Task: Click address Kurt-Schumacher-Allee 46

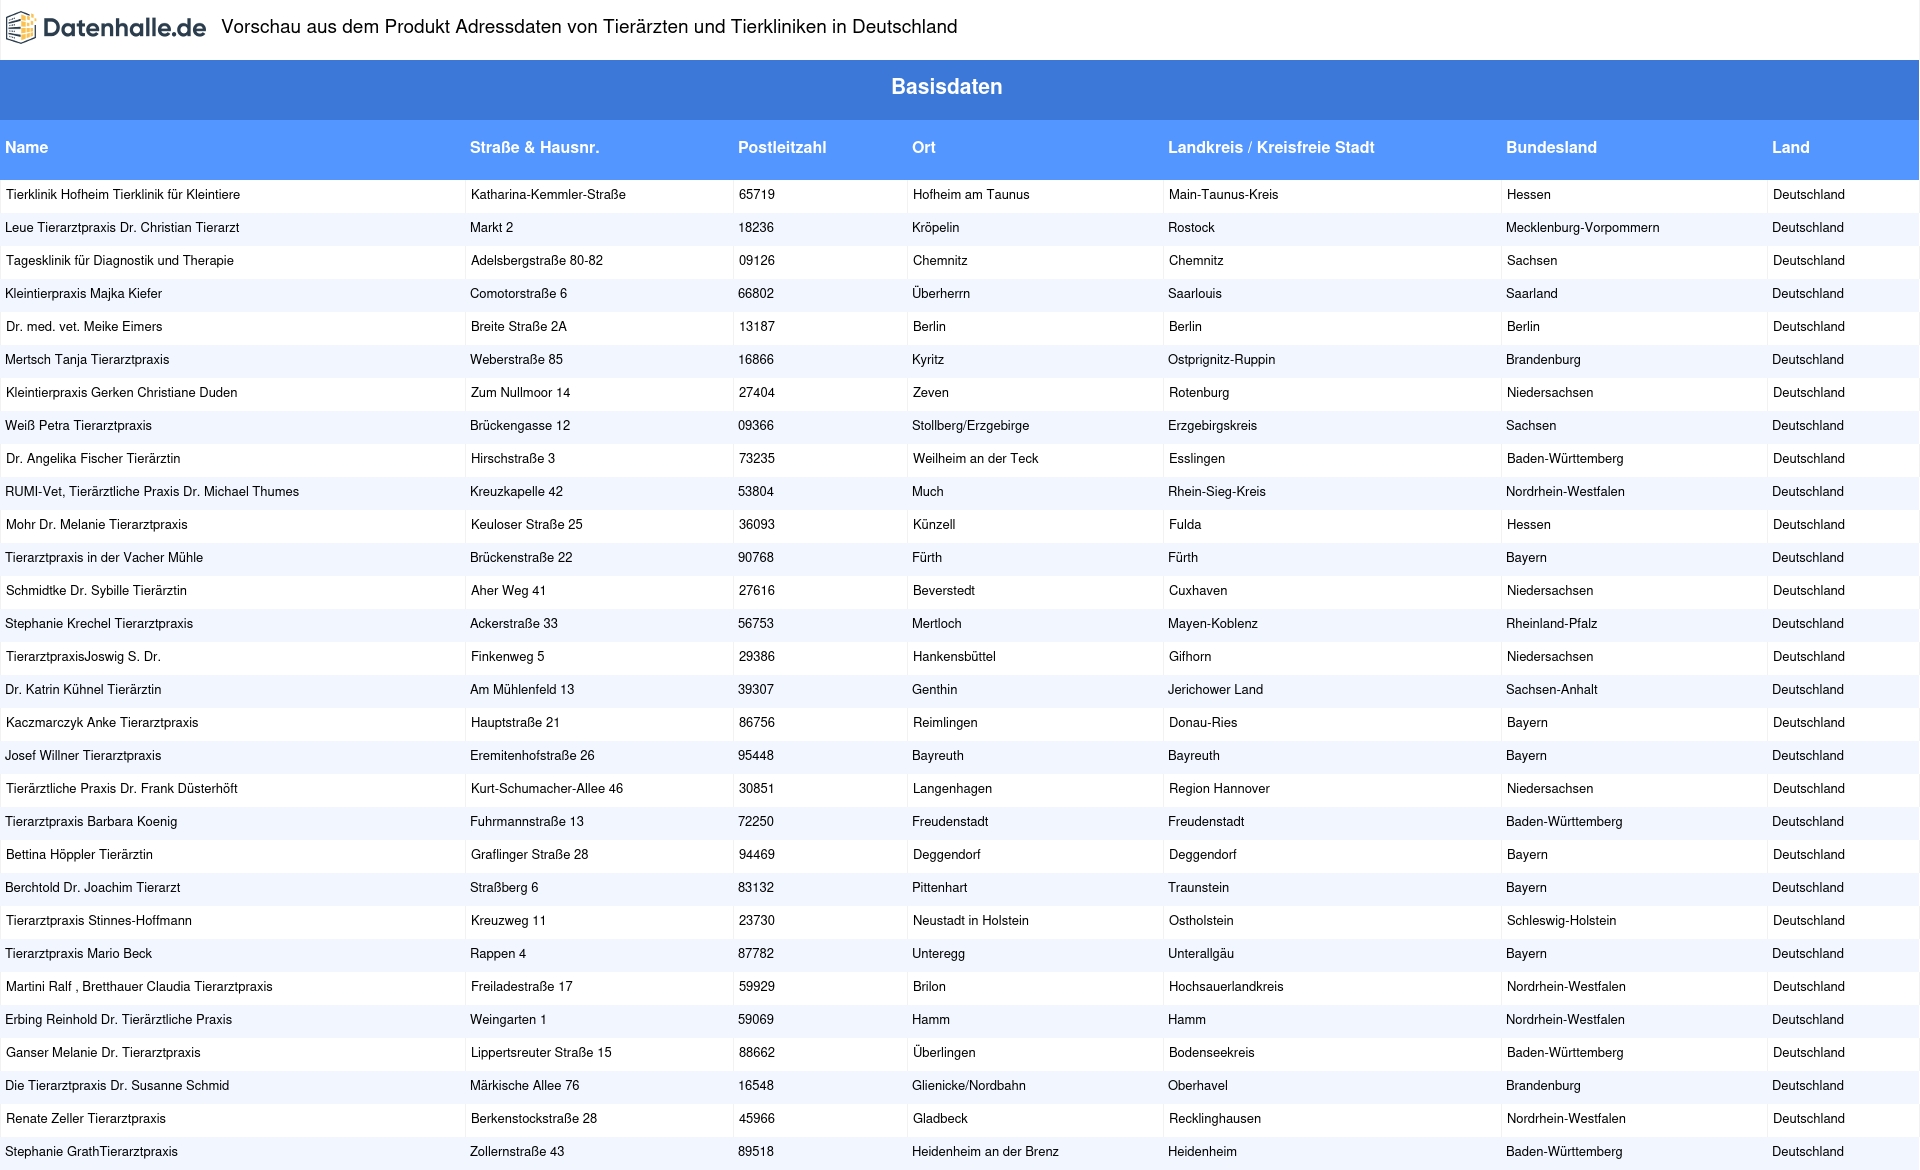Action: click(547, 789)
